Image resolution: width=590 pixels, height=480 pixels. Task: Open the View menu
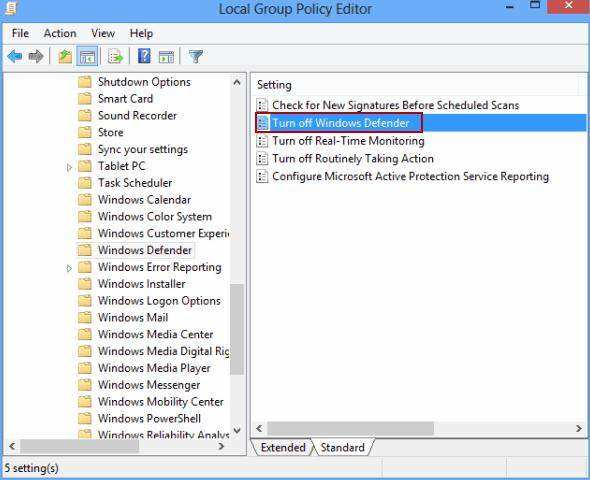click(x=103, y=33)
